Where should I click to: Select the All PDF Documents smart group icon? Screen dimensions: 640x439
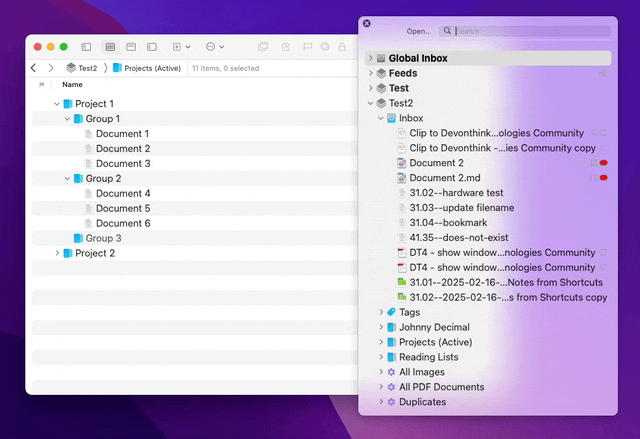coord(391,387)
